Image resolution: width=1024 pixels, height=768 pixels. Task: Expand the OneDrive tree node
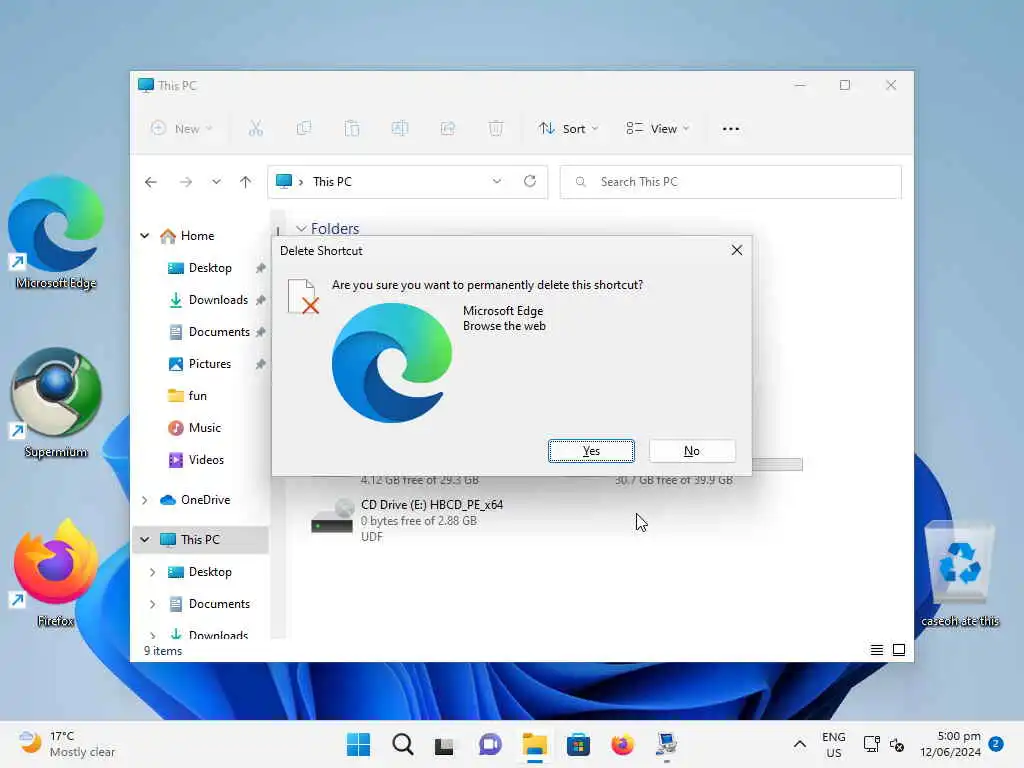pos(145,500)
